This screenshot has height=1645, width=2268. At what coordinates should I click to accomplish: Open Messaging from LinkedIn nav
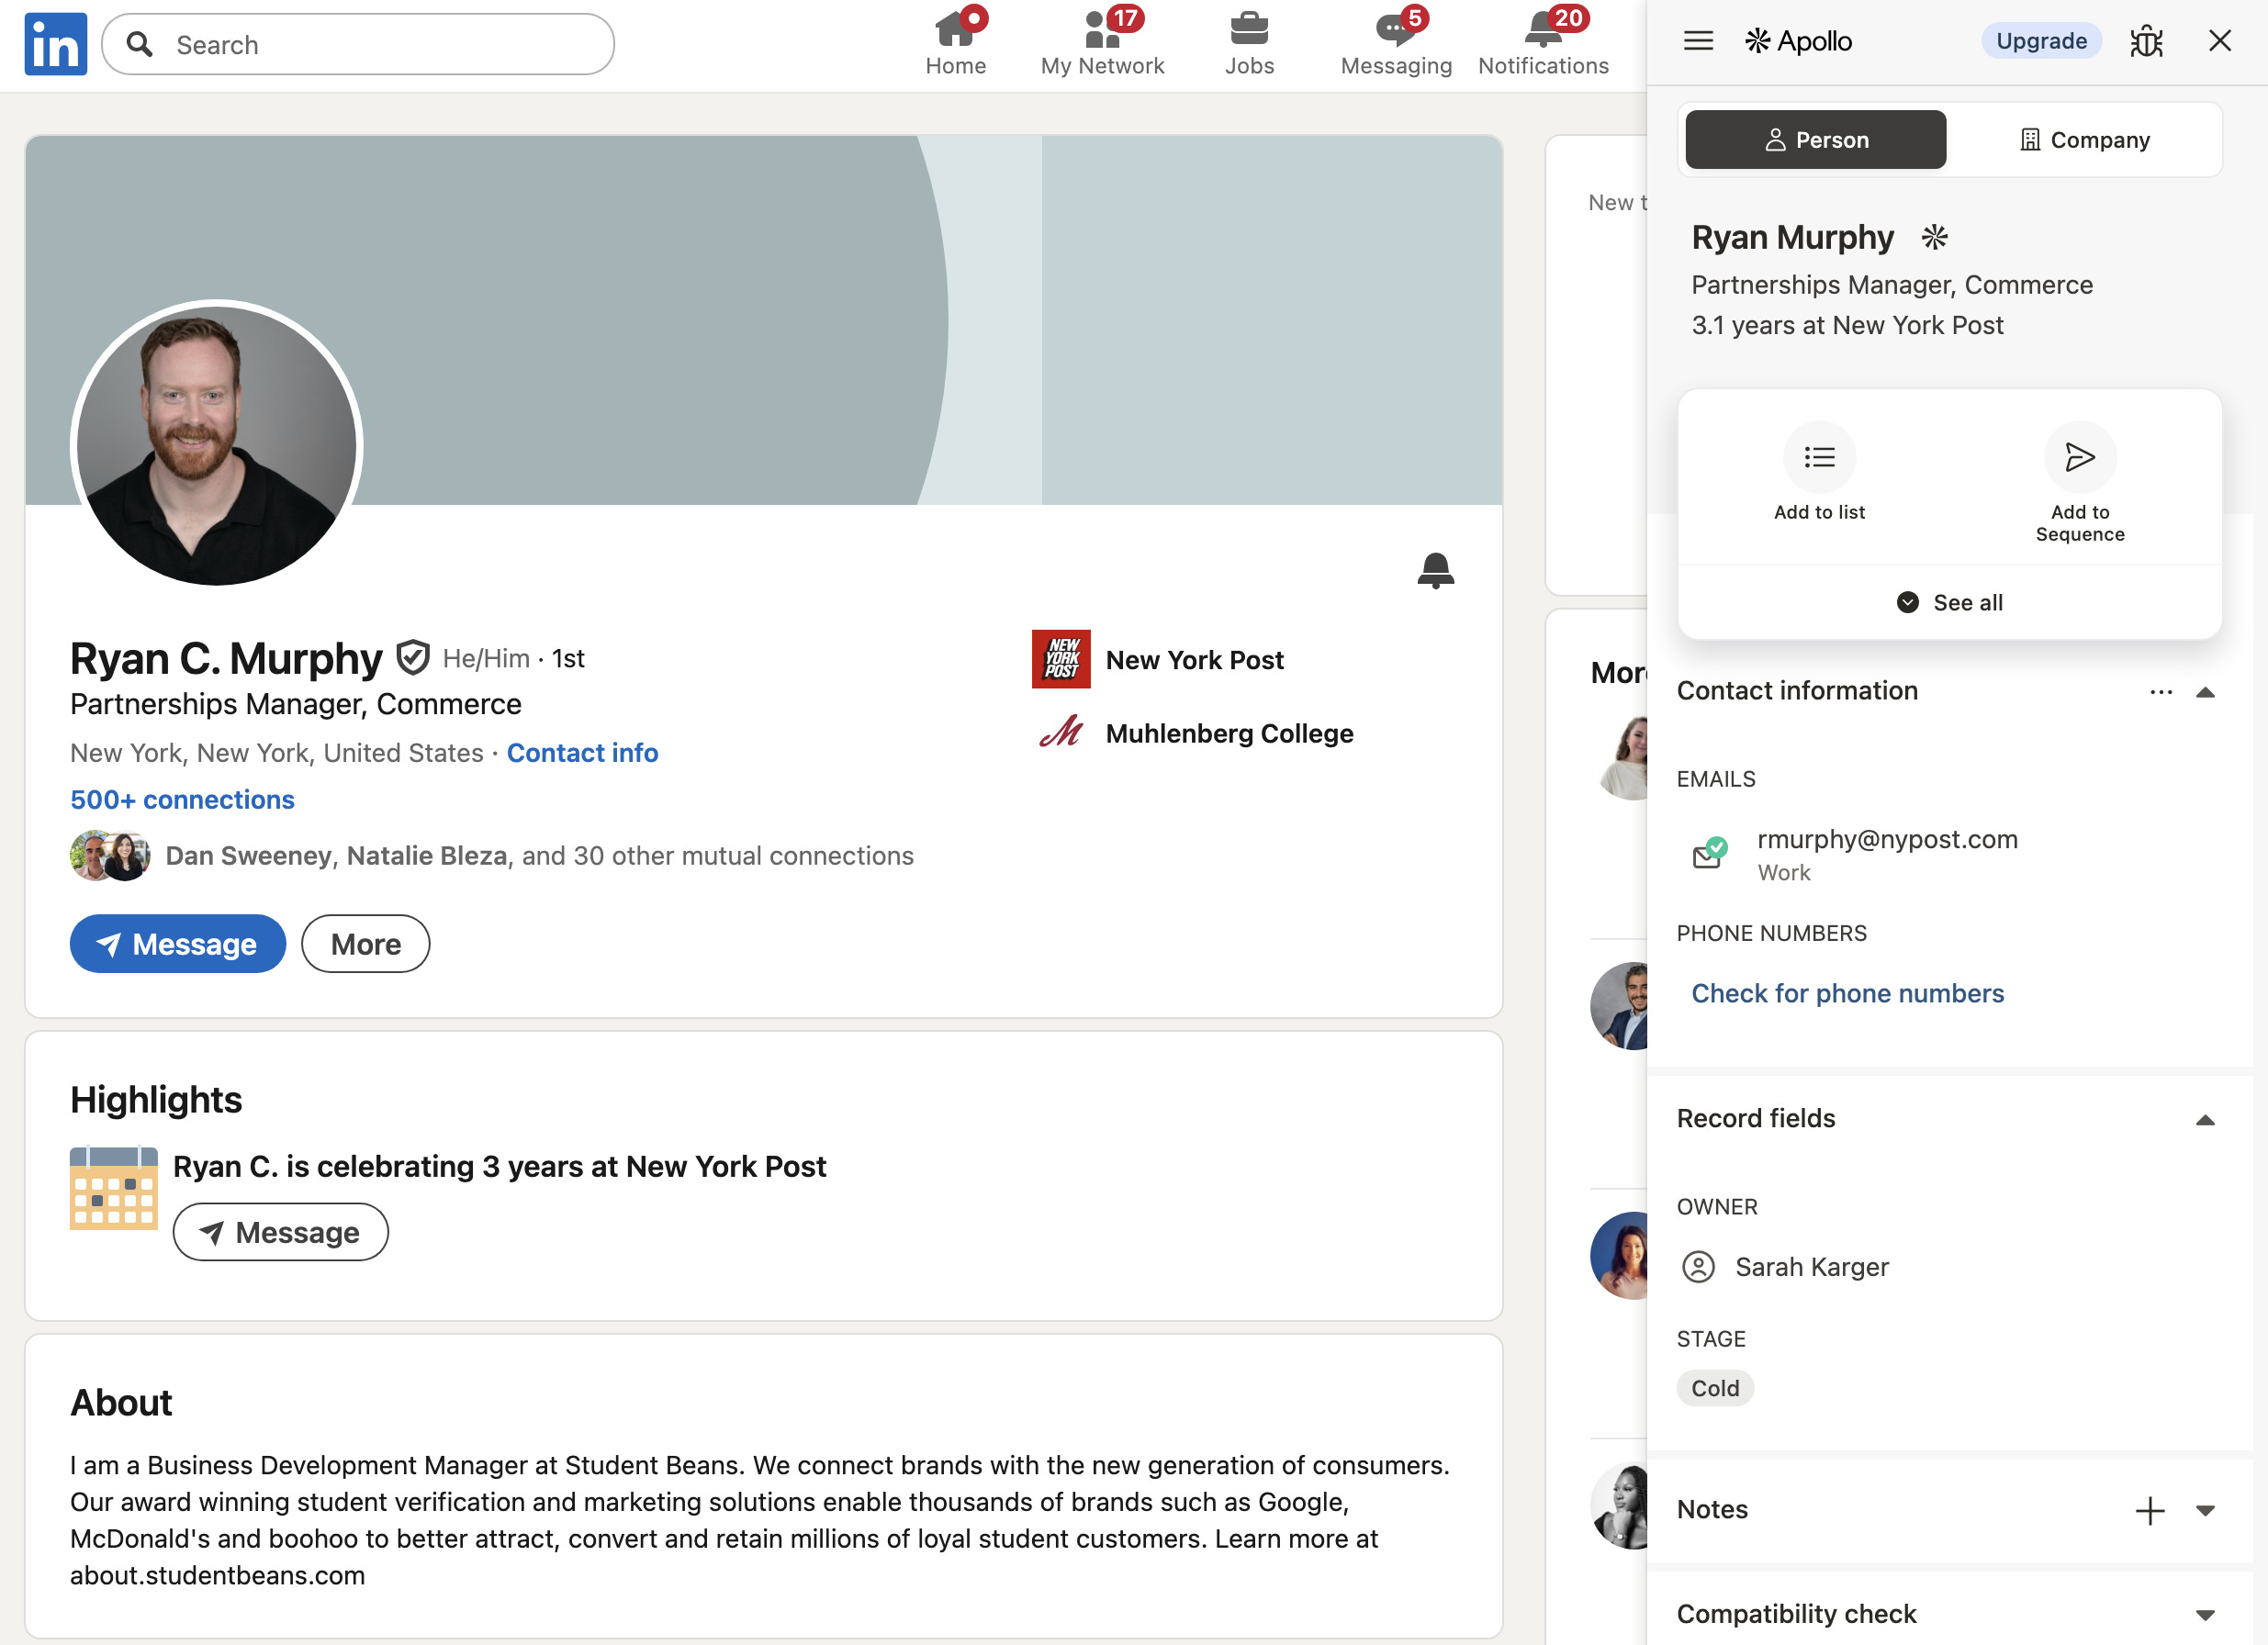click(1395, 44)
